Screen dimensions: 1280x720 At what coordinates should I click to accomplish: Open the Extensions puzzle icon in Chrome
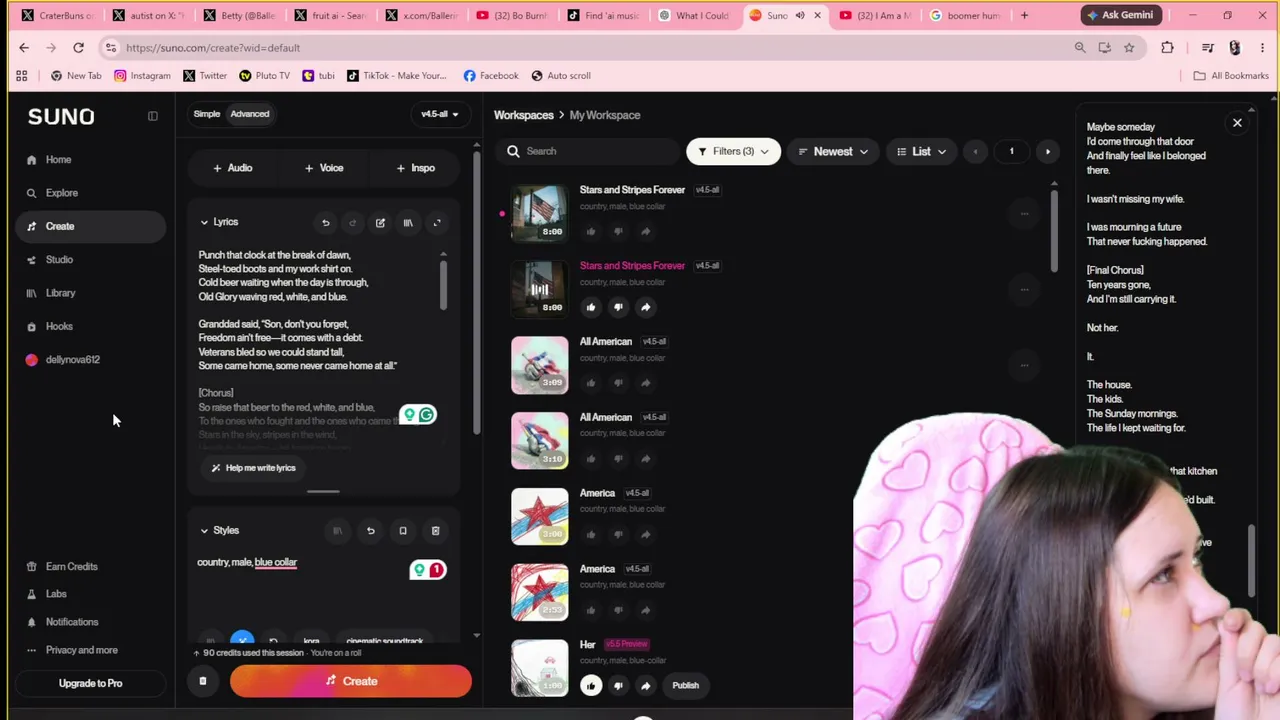1167,47
